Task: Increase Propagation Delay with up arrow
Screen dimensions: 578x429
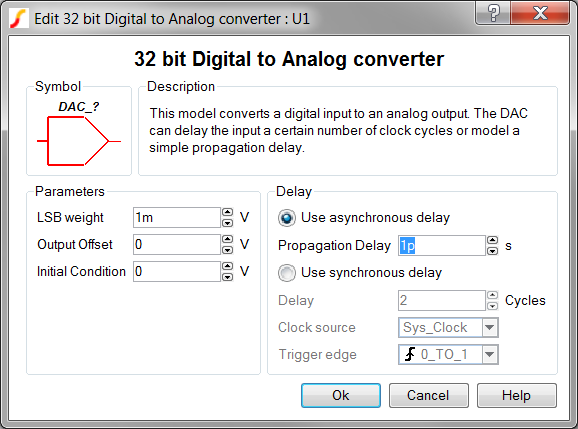Action: pyautogui.click(x=492, y=240)
